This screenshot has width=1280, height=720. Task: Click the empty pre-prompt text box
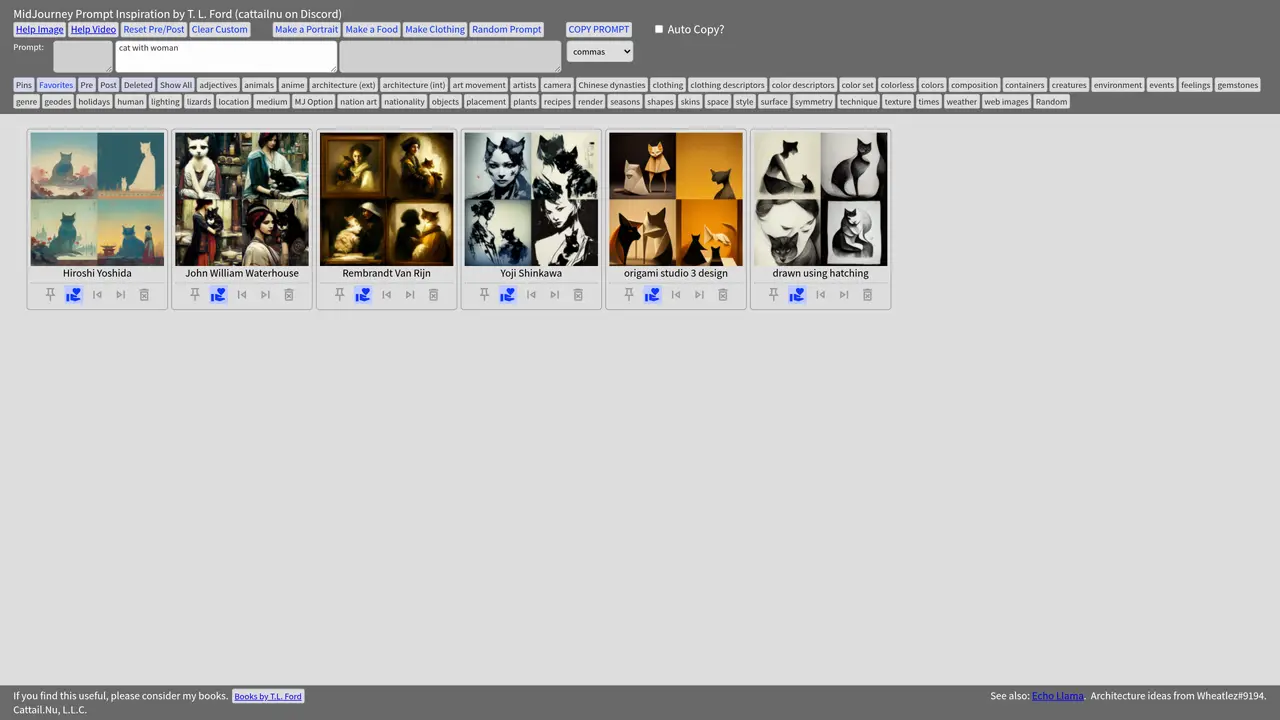(x=83, y=56)
